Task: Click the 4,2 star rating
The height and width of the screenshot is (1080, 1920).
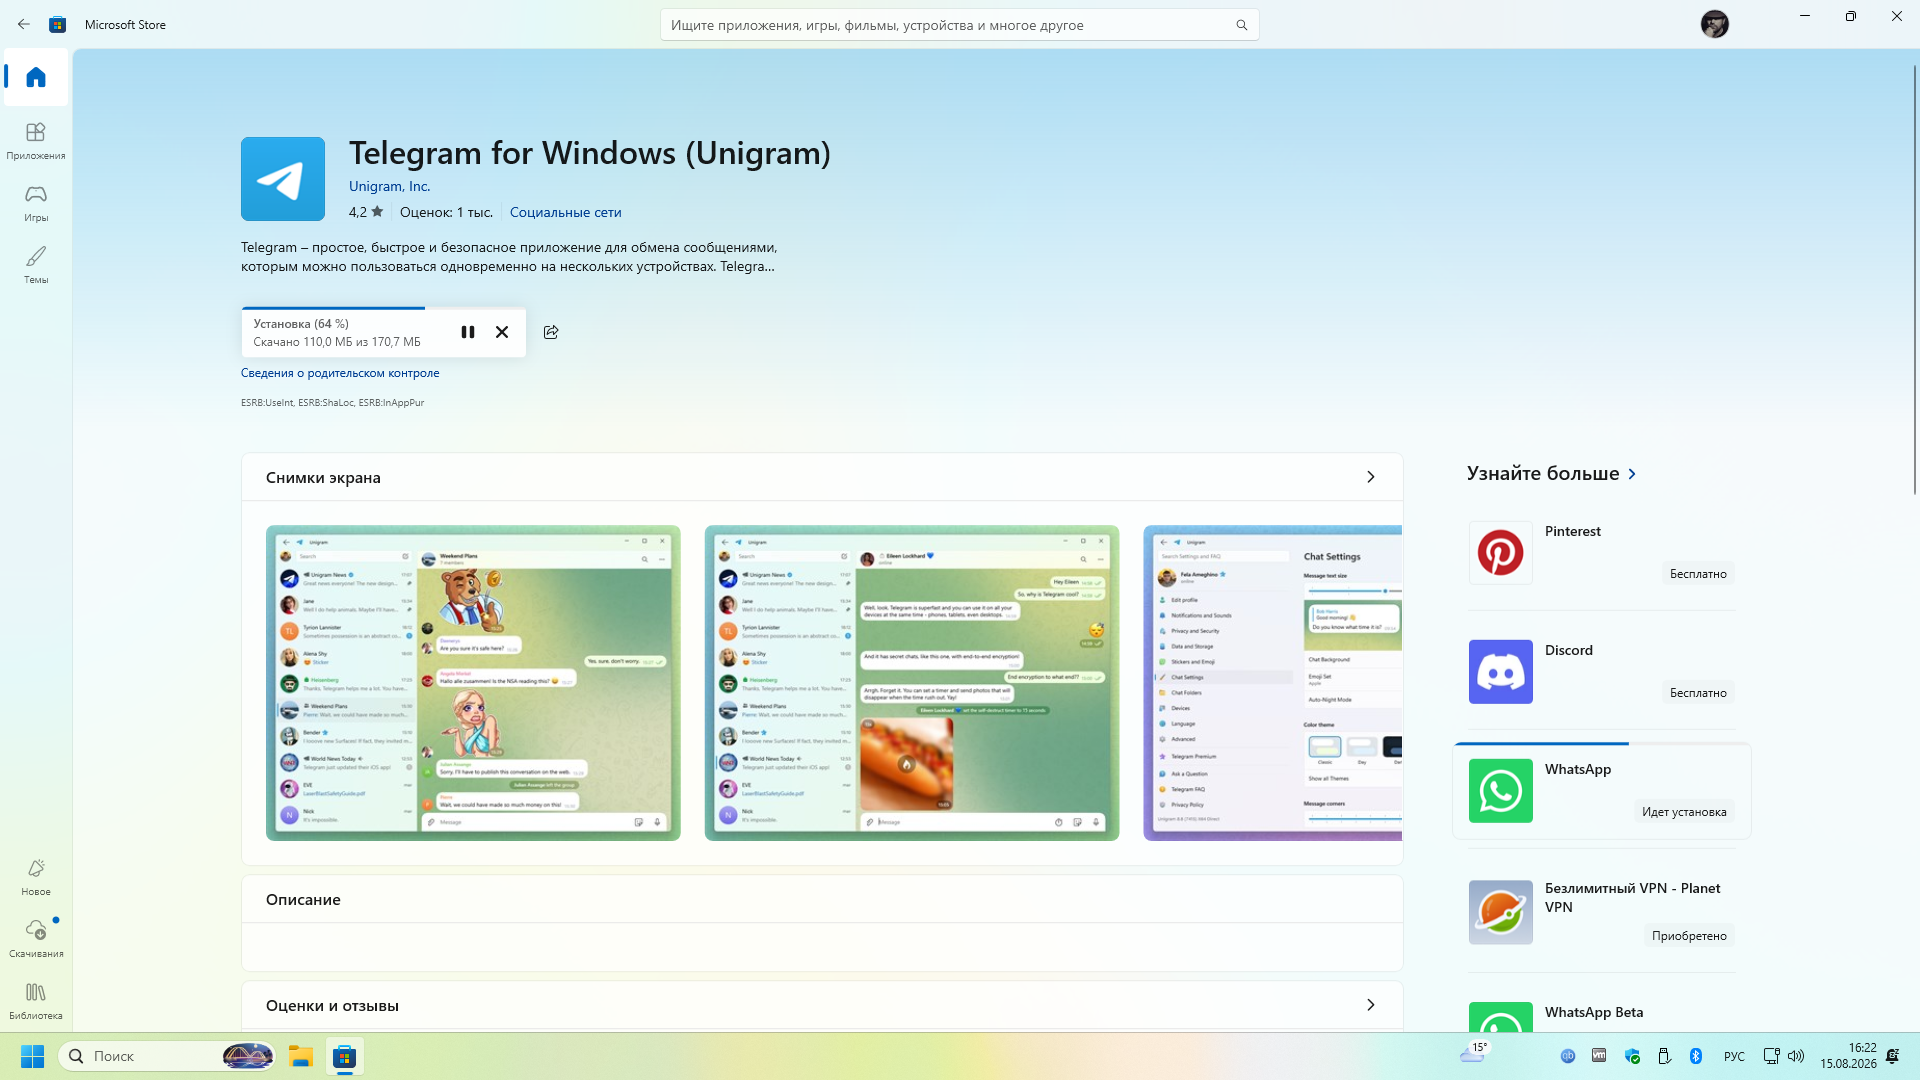Action: coord(366,212)
